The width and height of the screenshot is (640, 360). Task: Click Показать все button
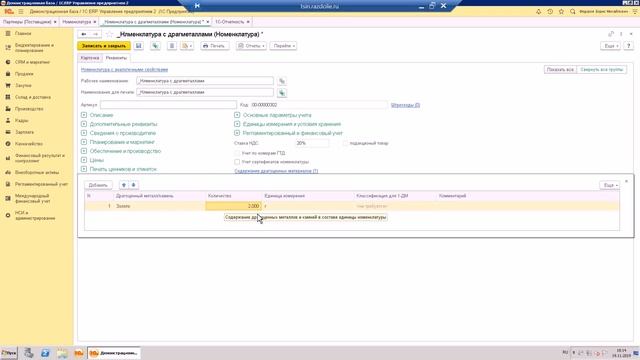(x=560, y=70)
